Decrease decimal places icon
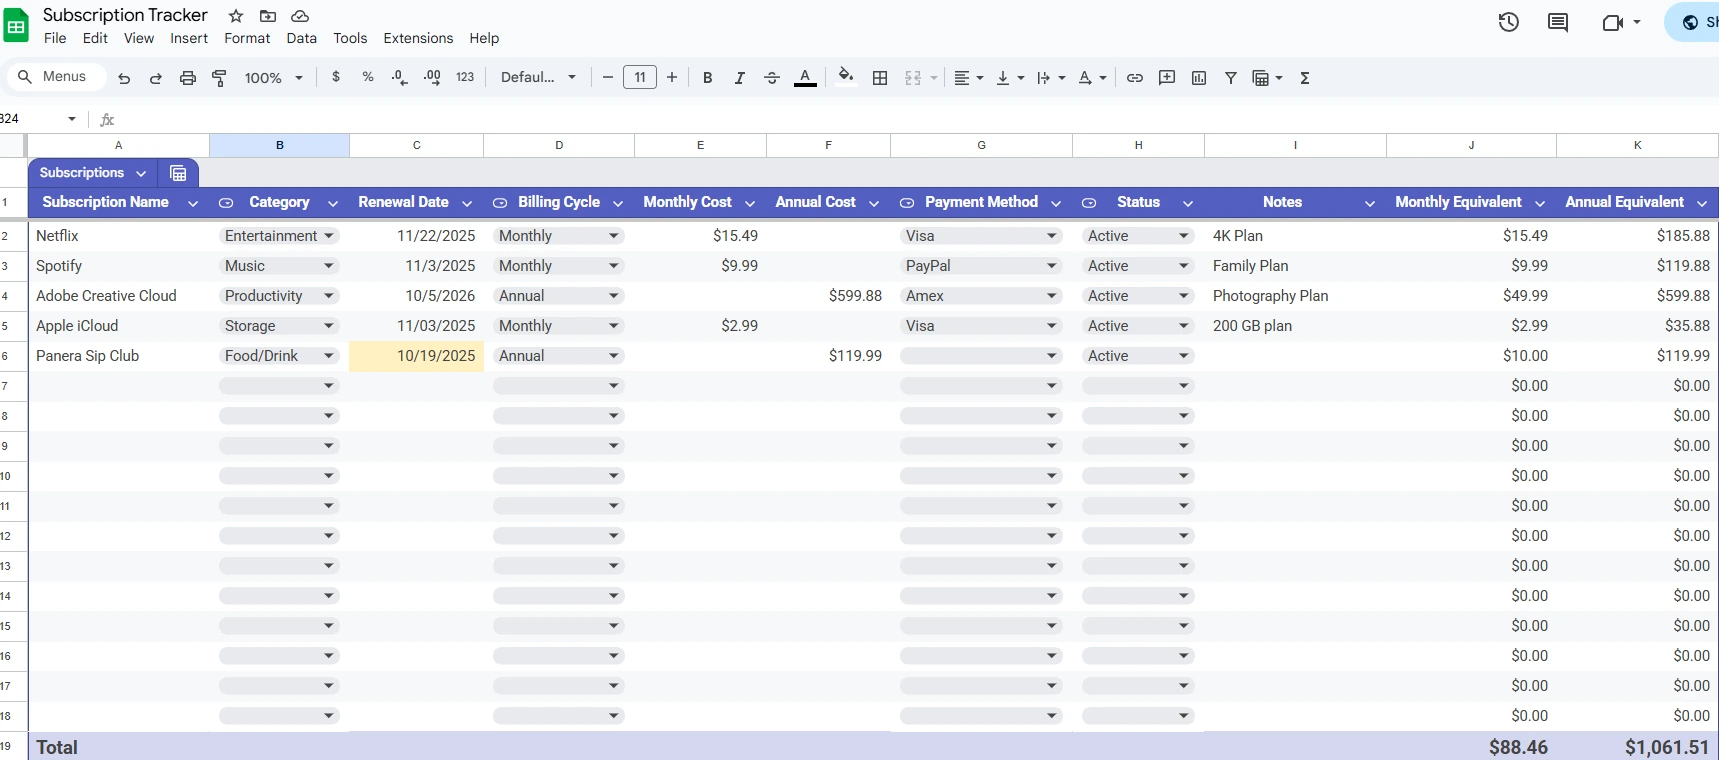This screenshot has height=760, width=1719. tap(400, 77)
